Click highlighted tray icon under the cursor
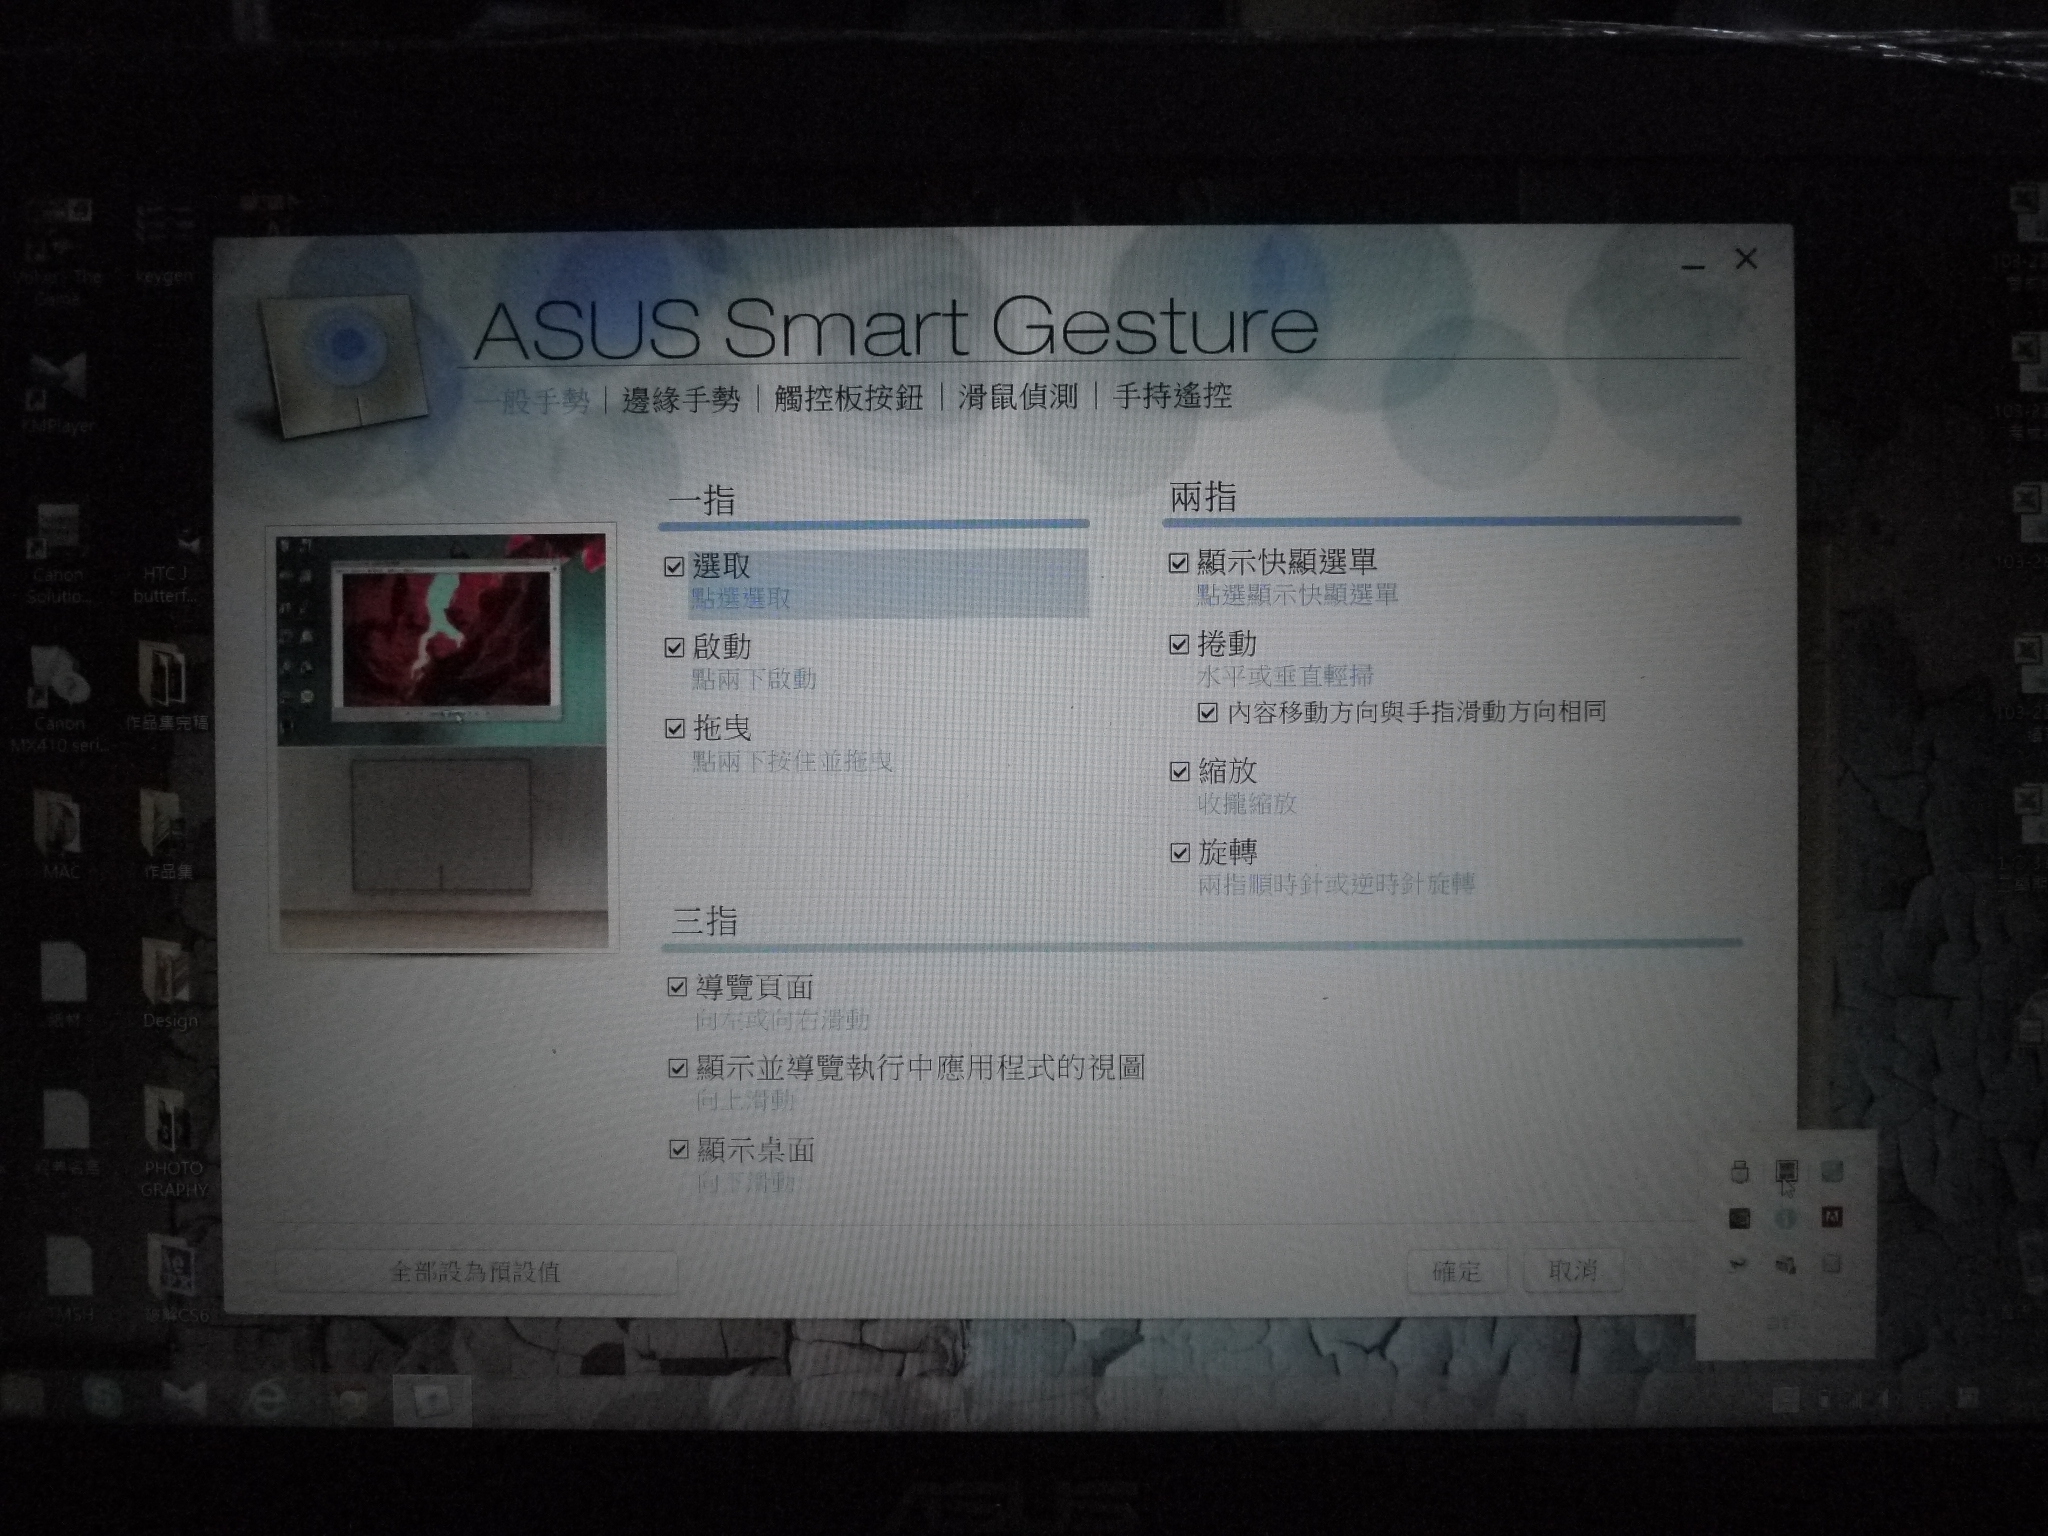 [x=1786, y=1170]
